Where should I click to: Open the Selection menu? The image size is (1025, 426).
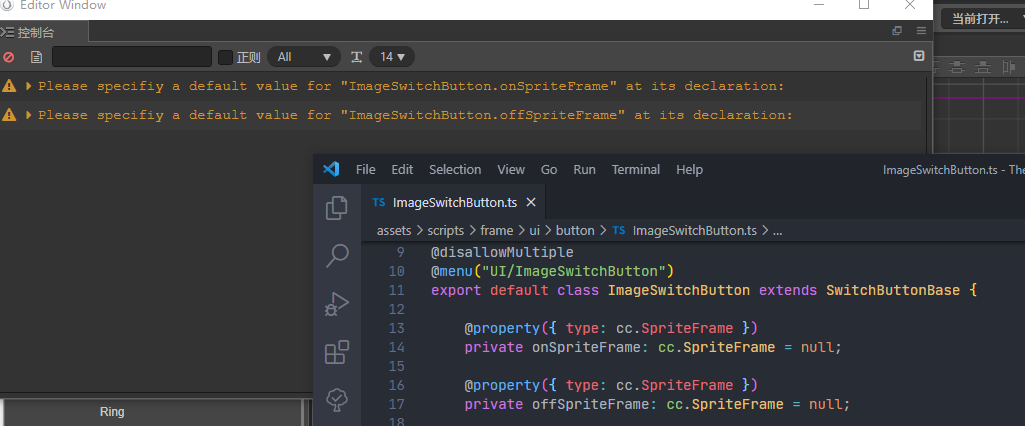[455, 170]
